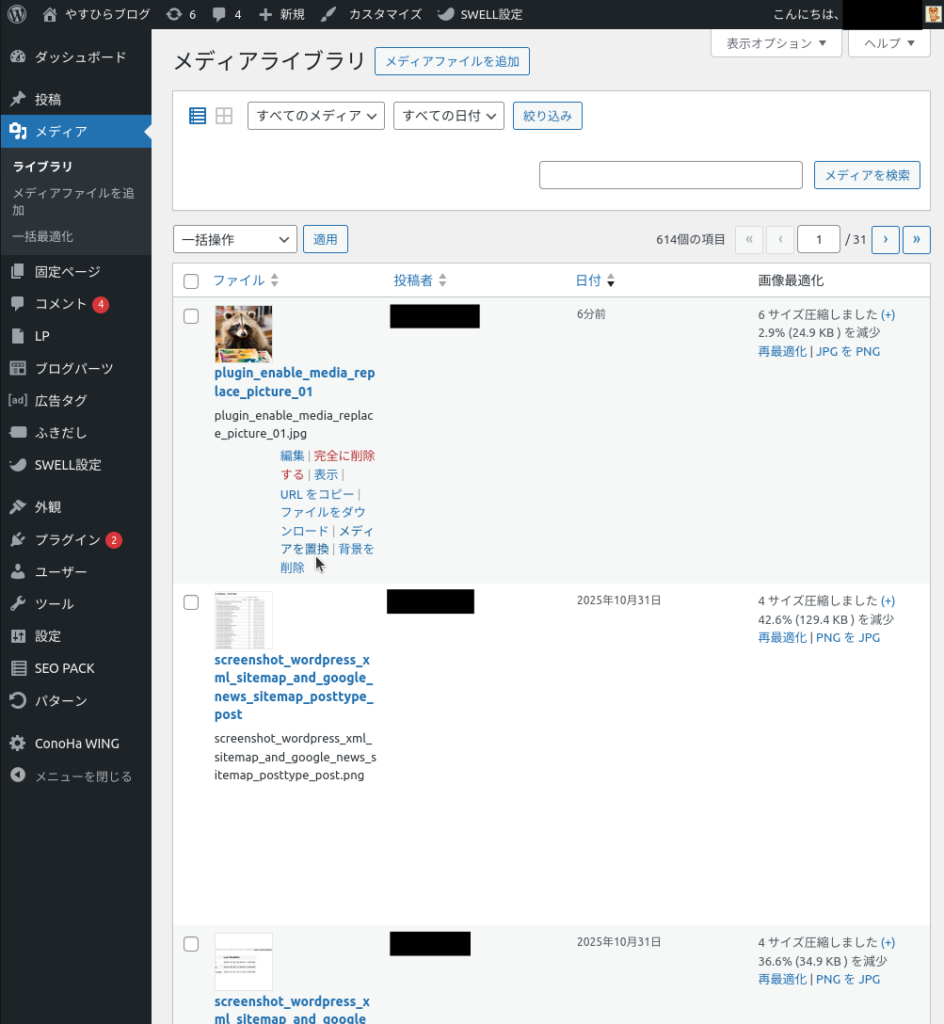Click the WordPress logo icon

[16, 14]
